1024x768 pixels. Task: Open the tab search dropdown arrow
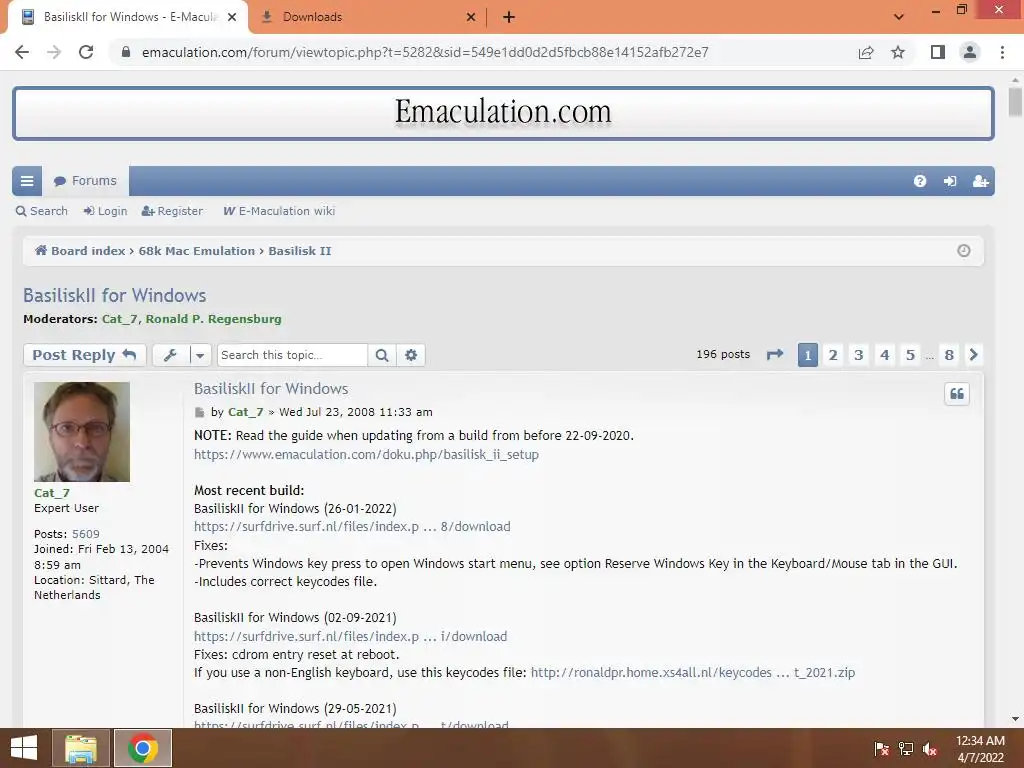pyautogui.click(x=899, y=17)
